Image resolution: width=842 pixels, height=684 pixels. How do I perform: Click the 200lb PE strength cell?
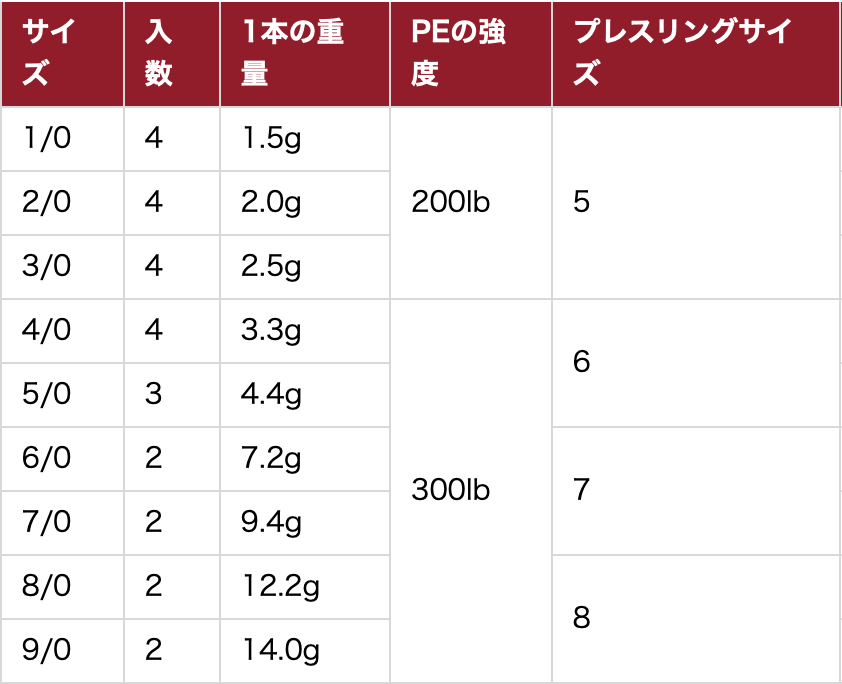(x=451, y=202)
